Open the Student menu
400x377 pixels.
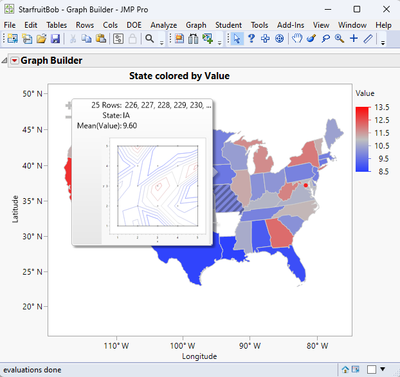click(229, 25)
